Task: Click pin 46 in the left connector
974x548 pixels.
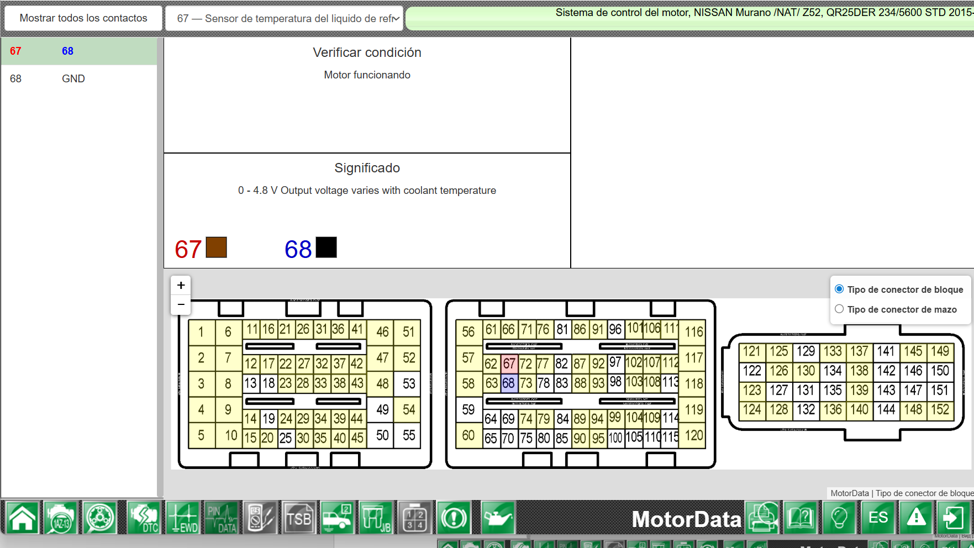Action: 382,332
